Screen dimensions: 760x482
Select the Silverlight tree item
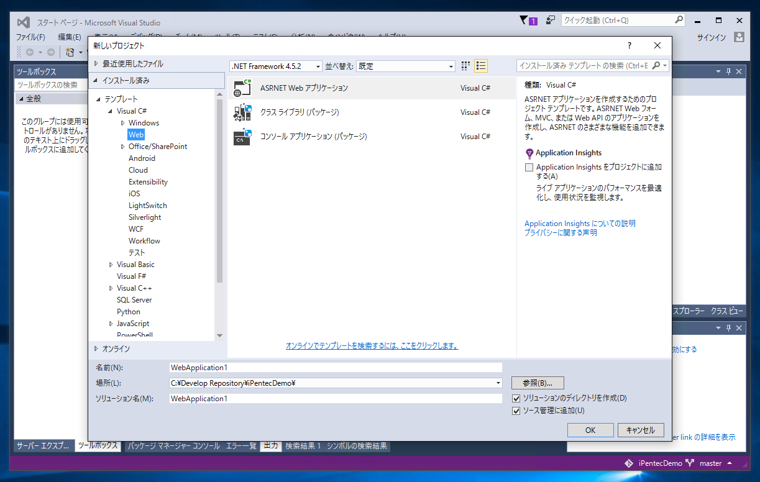pos(144,217)
